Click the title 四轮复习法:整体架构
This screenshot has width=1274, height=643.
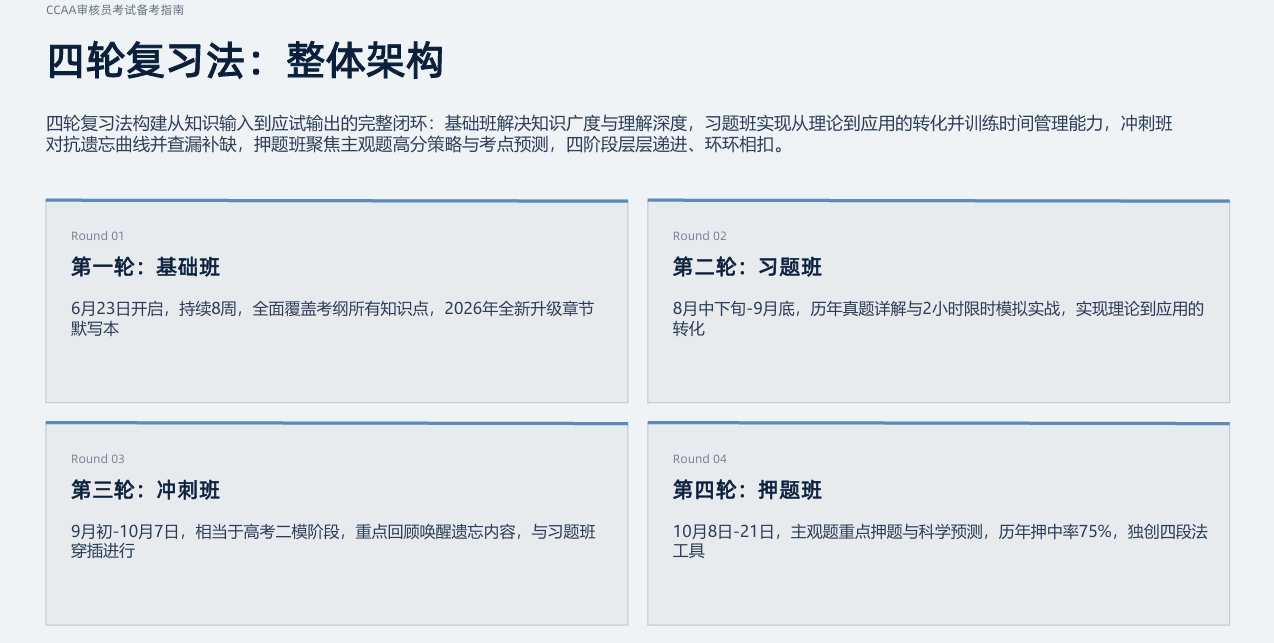coord(245,62)
